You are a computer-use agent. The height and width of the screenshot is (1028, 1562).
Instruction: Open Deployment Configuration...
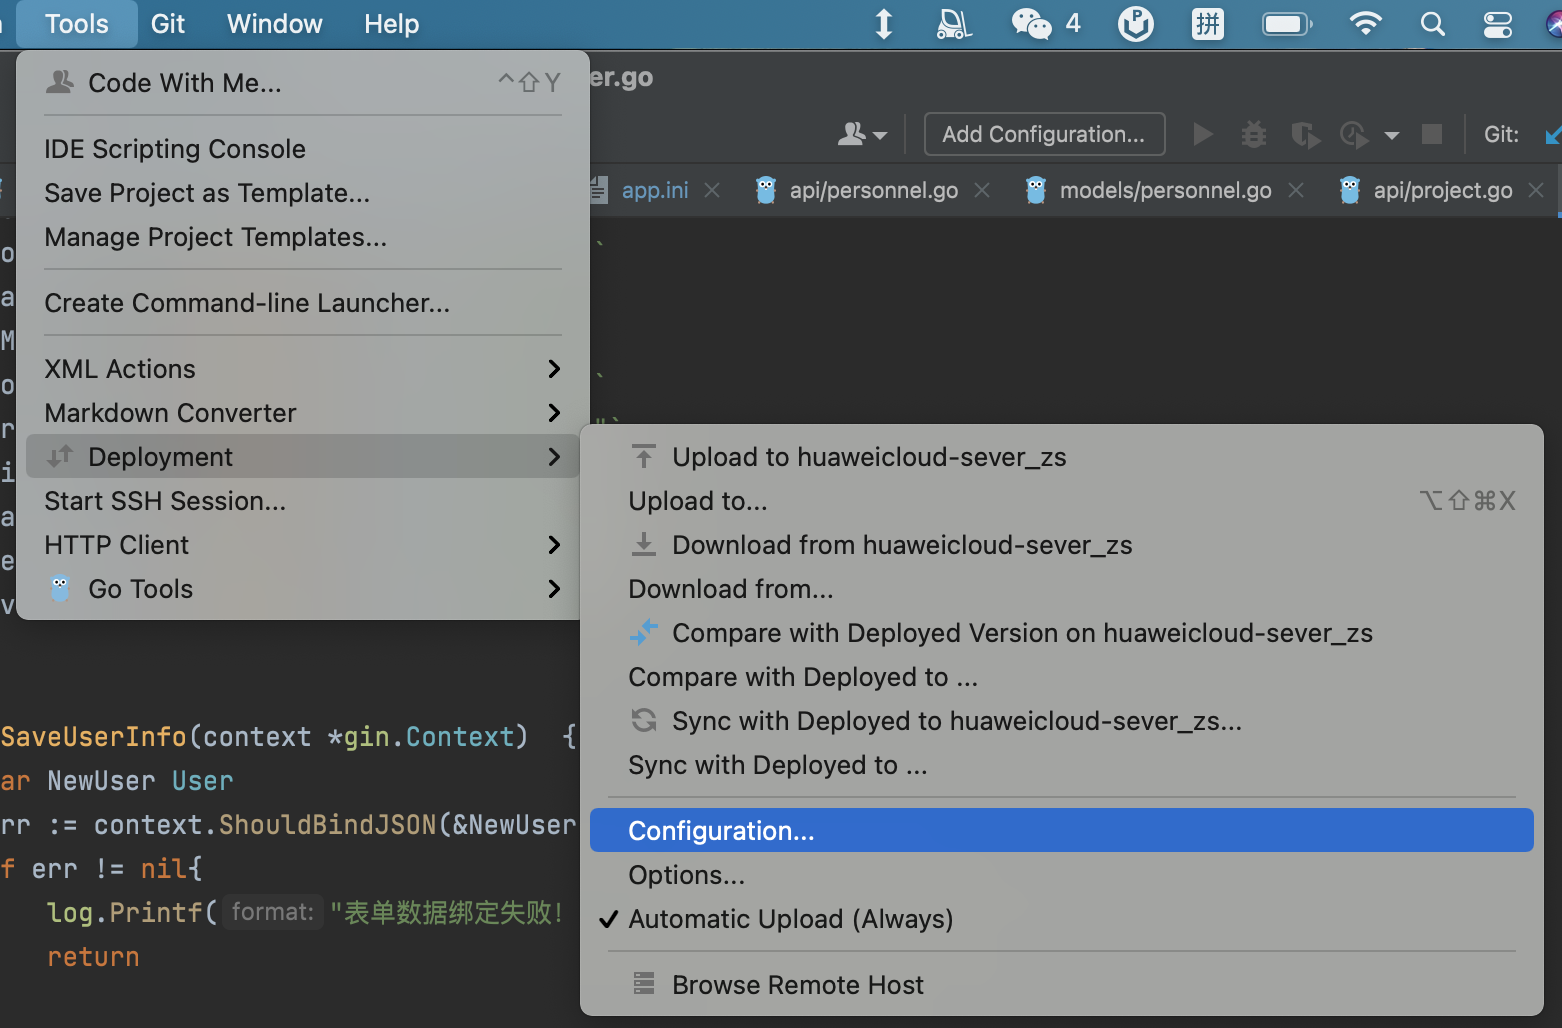pyautogui.click(x=1061, y=831)
